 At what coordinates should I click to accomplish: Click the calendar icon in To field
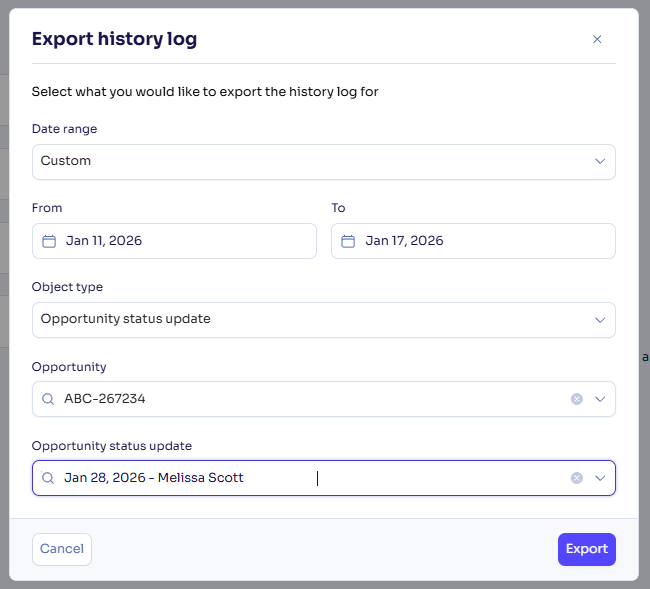pyautogui.click(x=348, y=241)
